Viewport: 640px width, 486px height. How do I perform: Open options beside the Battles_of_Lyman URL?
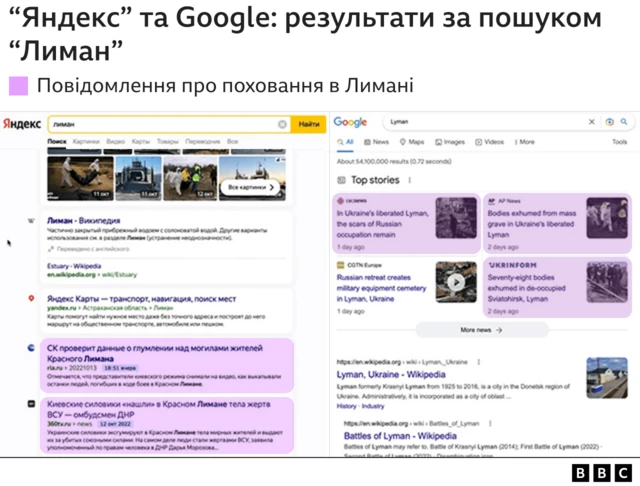point(490,424)
